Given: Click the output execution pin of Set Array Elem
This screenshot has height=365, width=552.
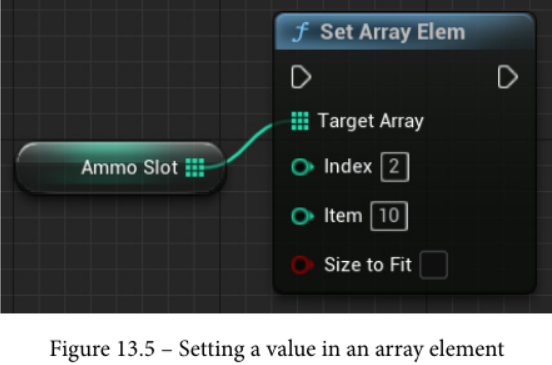Looking at the screenshot, I should click(508, 77).
